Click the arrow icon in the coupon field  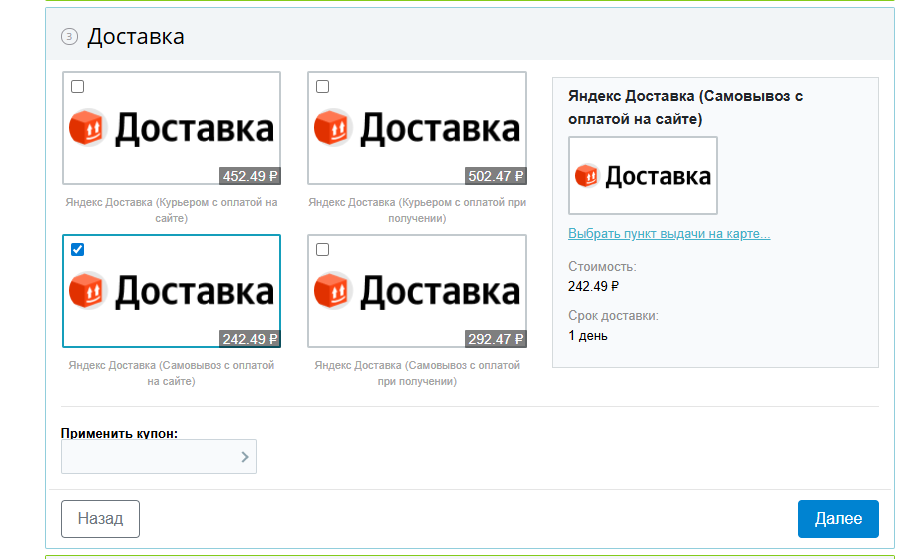tap(245, 457)
